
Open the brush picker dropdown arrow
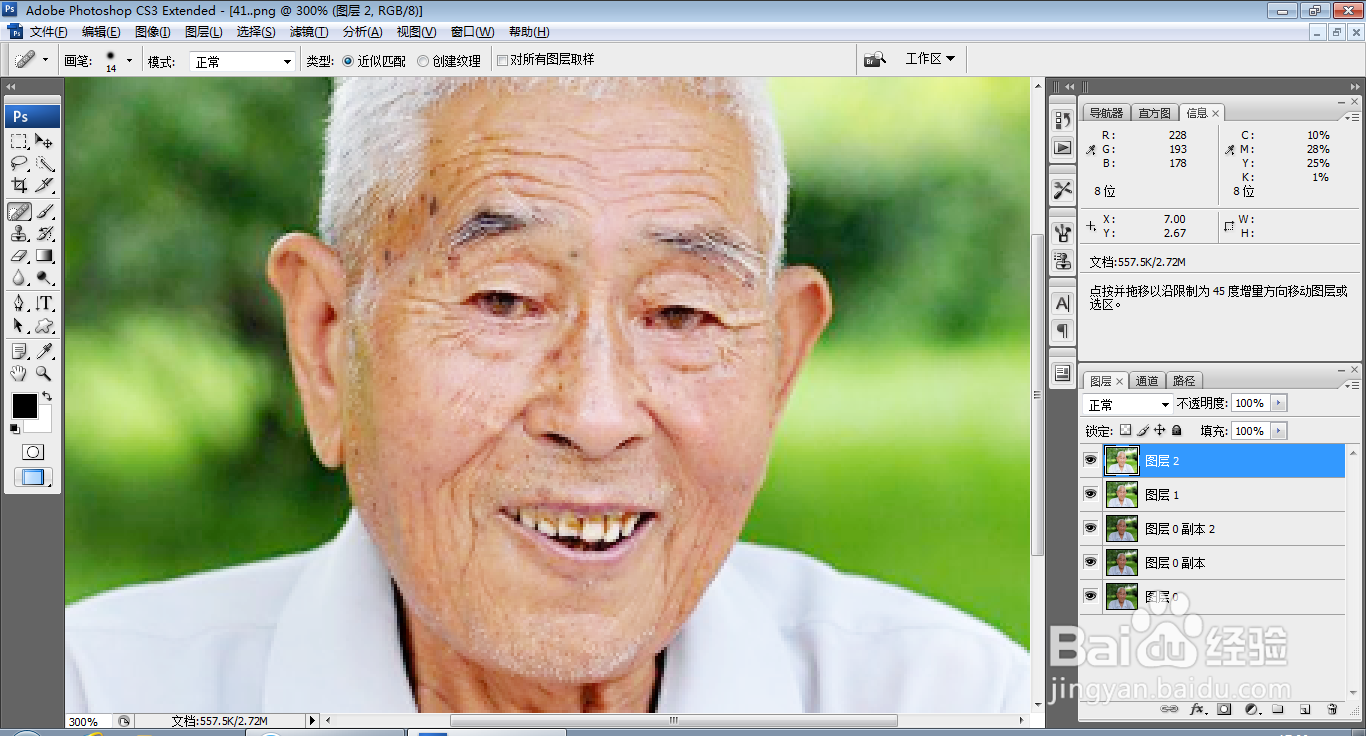[129, 60]
